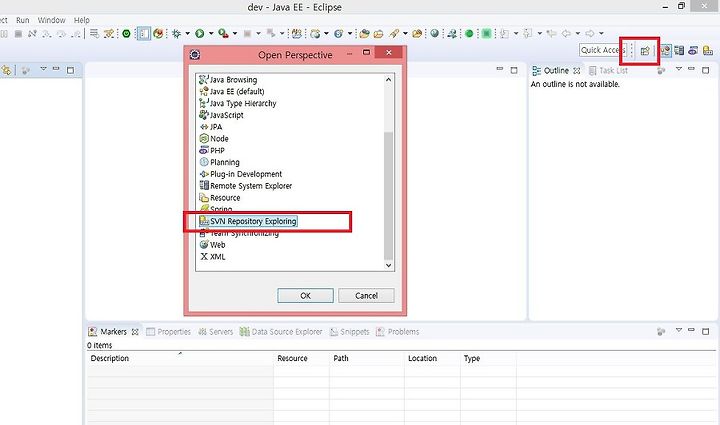
Task: Click the Back navigation arrow icon
Action: pyautogui.click(x=567, y=34)
